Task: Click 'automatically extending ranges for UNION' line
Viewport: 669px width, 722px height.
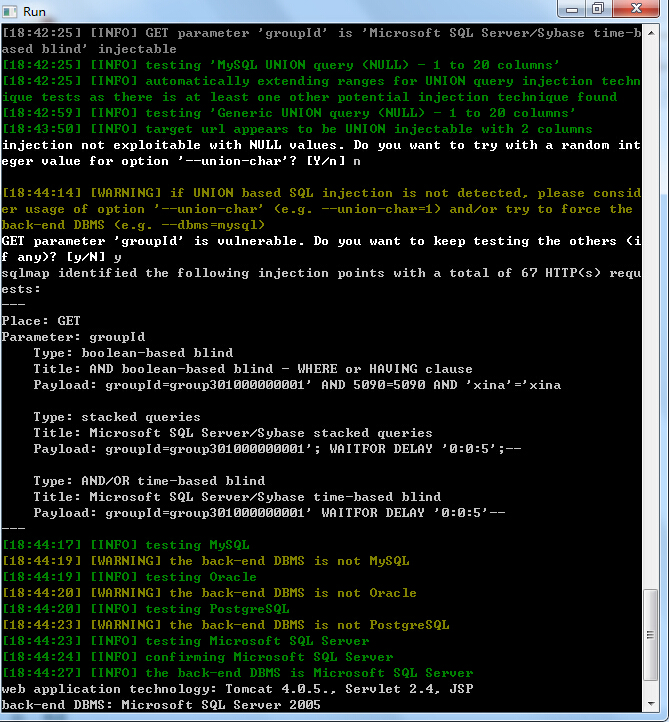Action: 321,89
